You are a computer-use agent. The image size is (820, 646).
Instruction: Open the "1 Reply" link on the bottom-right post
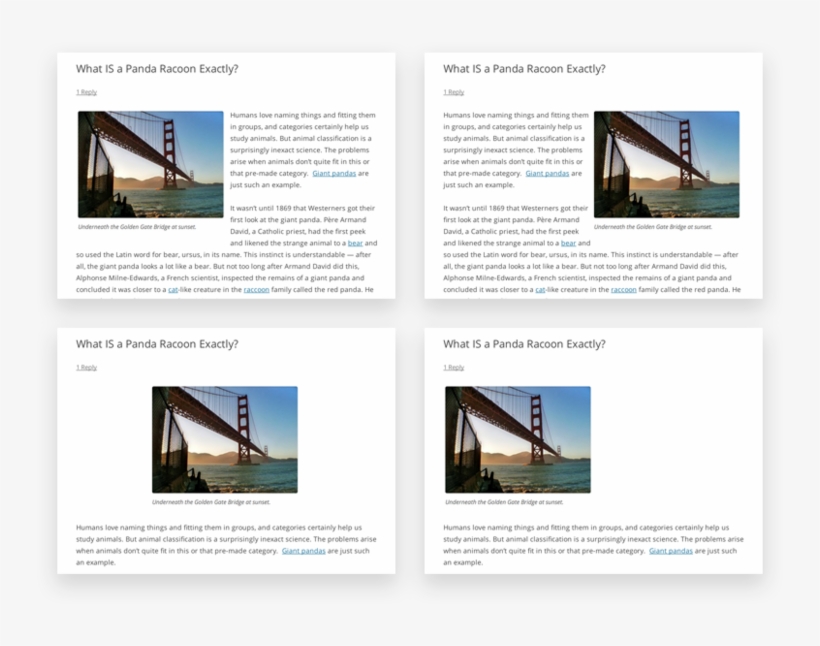453,366
